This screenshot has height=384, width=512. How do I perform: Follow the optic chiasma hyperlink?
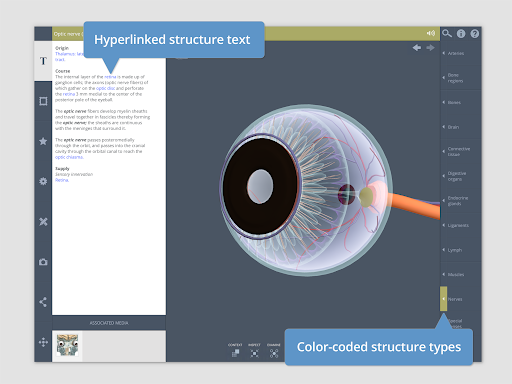(69, 157)
